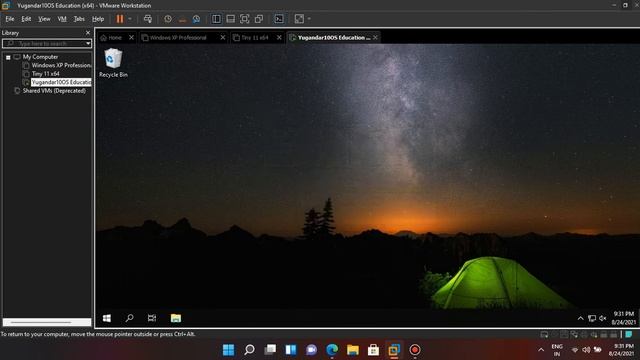This screenshot has width=640, height=360.
Task: Select My Computer in the library tree
Action: (x=40, y=57)
